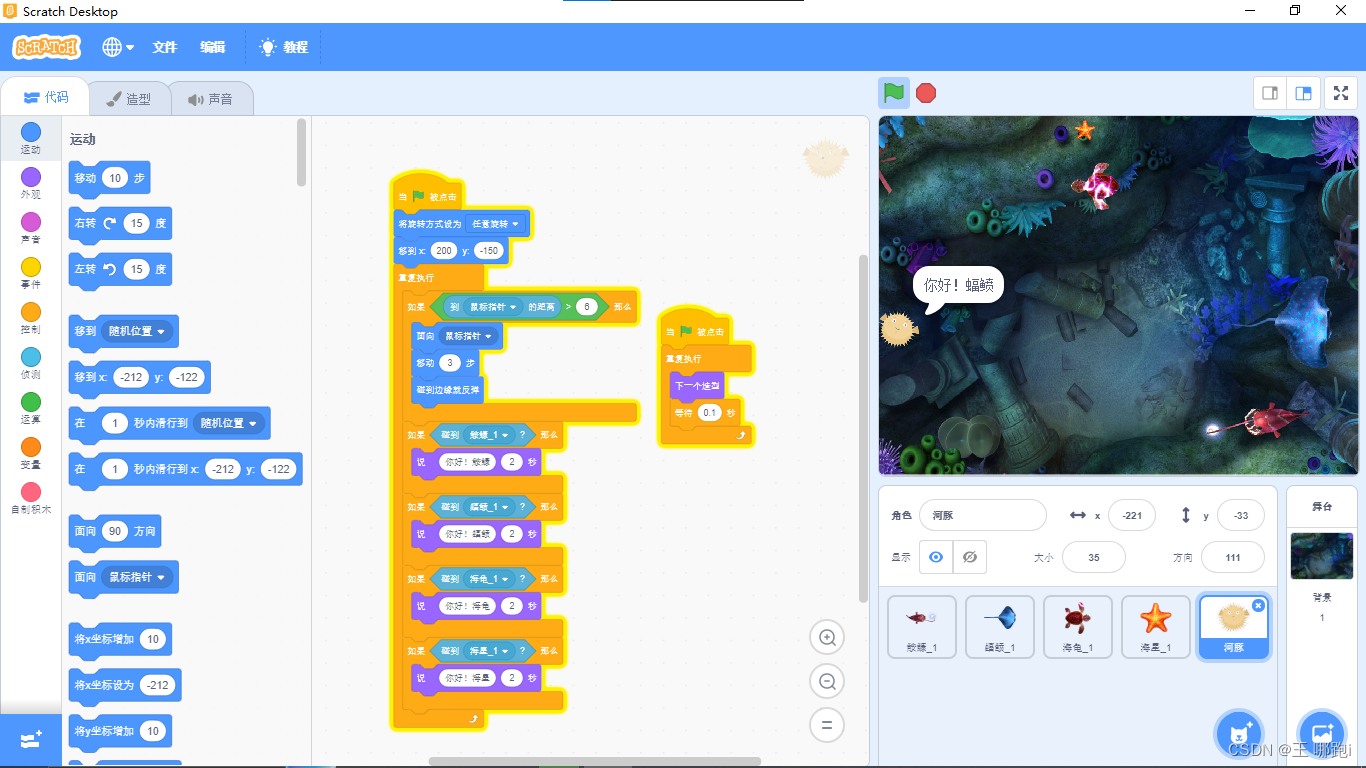The image size is (1366, 768).
Task: Click the 右转 15 度 palette block
Action: point(120,224)
